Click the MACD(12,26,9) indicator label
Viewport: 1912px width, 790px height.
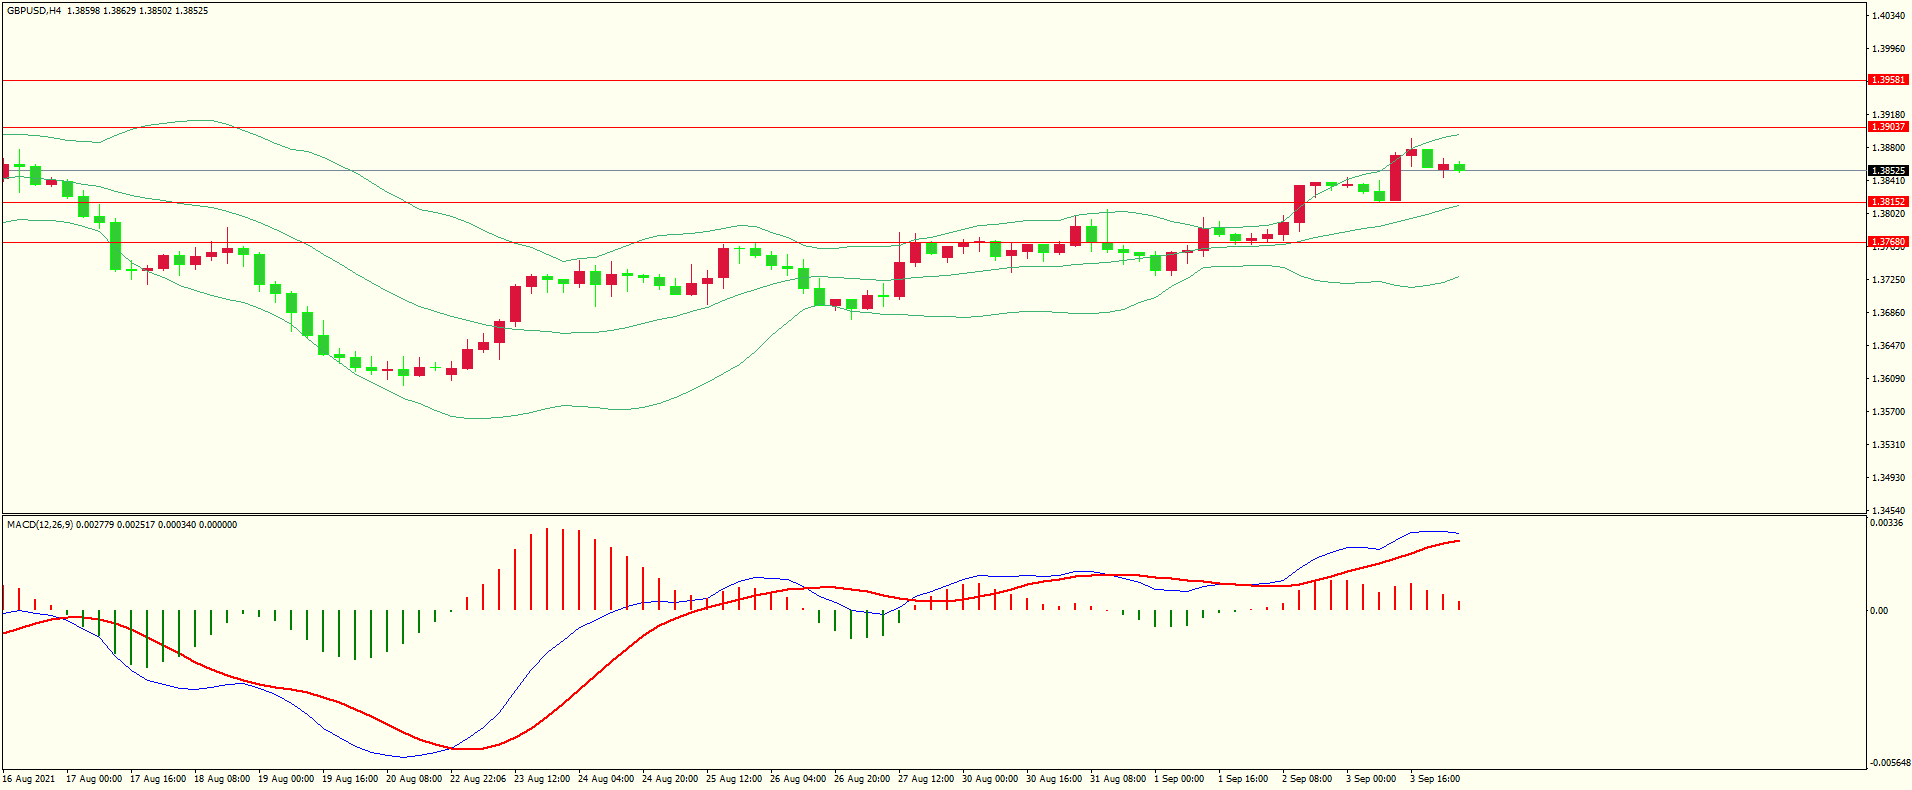[x=40, y=525]
